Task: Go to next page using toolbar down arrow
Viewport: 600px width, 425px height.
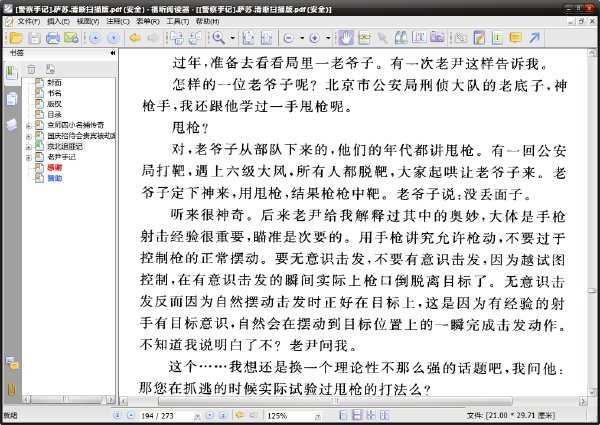Action: pyautogui.click(x=114, y=38)
